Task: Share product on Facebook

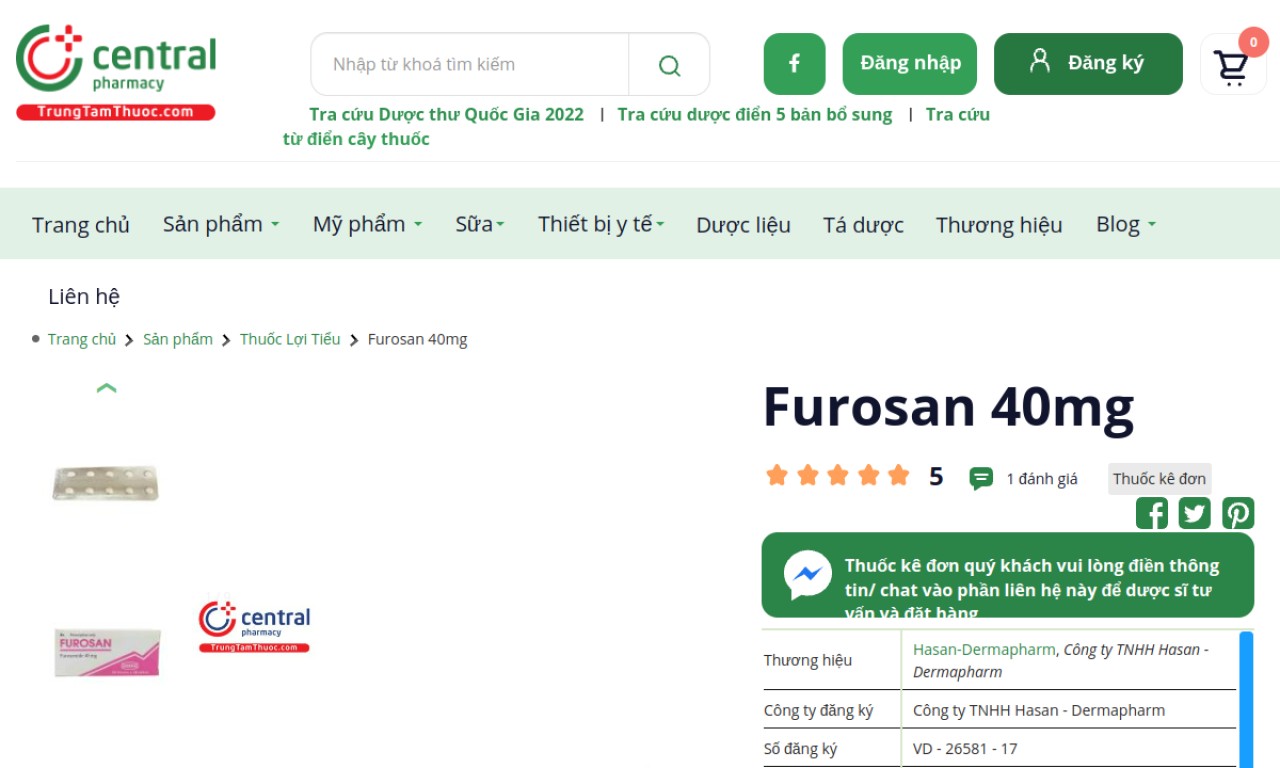Action: (x=1152, y=513)
